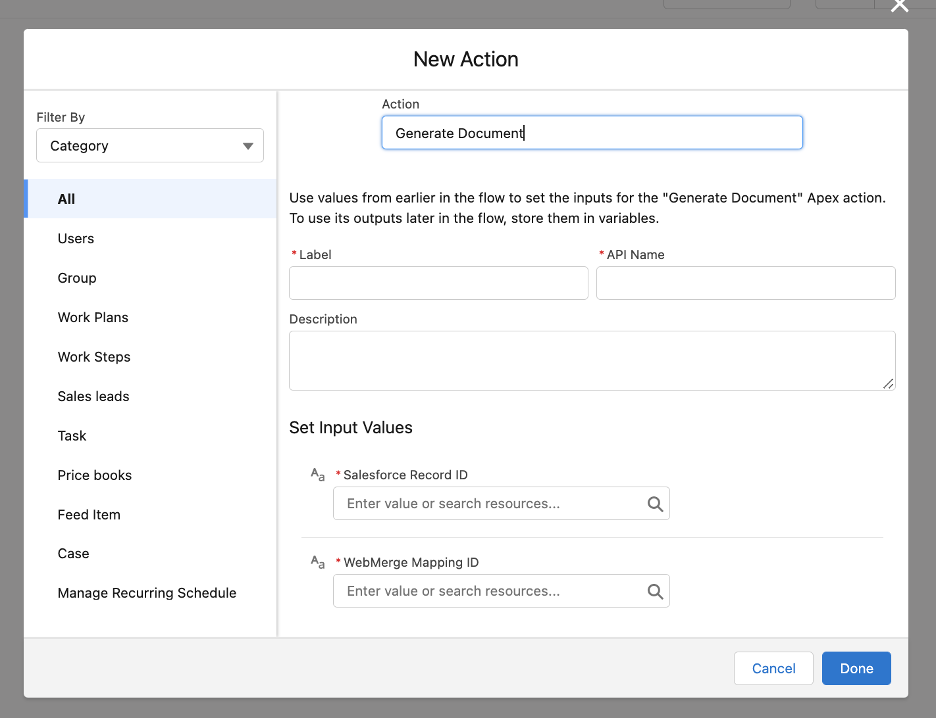Select the Users category

point(75,238)
